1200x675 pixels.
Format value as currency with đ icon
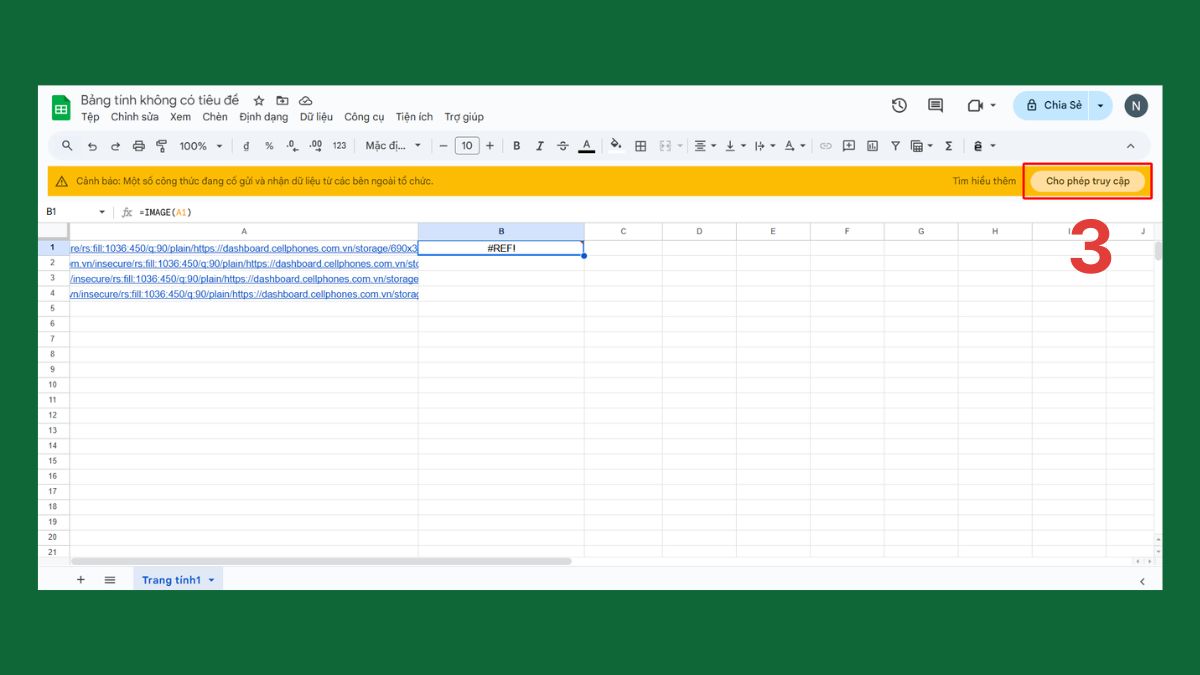pos(245,145)
